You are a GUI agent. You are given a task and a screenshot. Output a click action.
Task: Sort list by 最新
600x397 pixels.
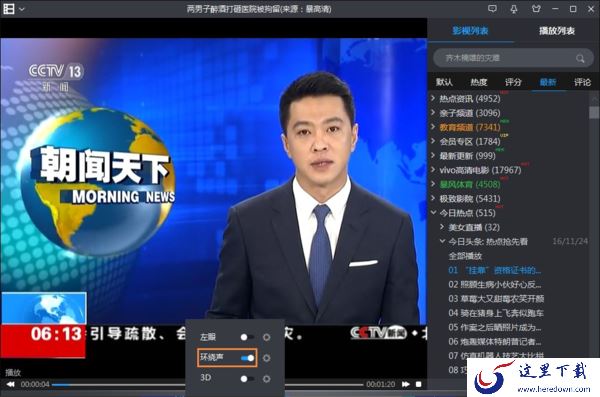pos(548,82)
